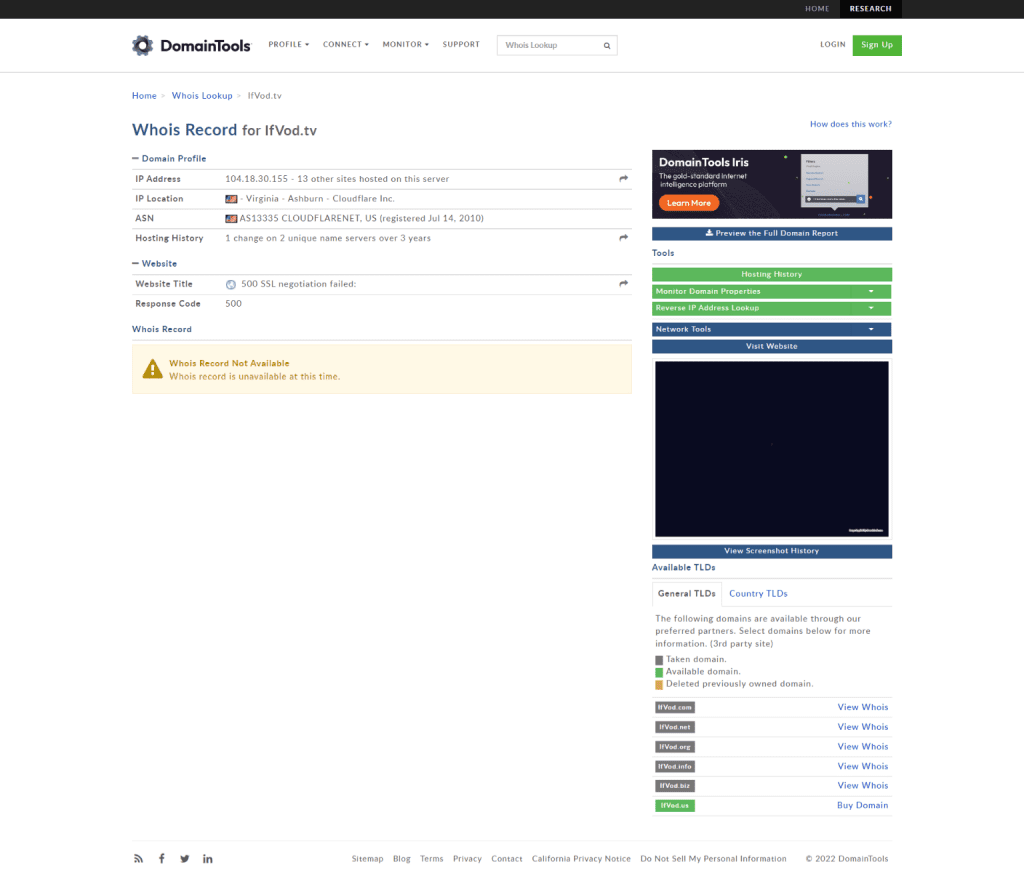Open the PROFILE dropdown menu
Screen dimensions: 1024x876
coord(289,44)
